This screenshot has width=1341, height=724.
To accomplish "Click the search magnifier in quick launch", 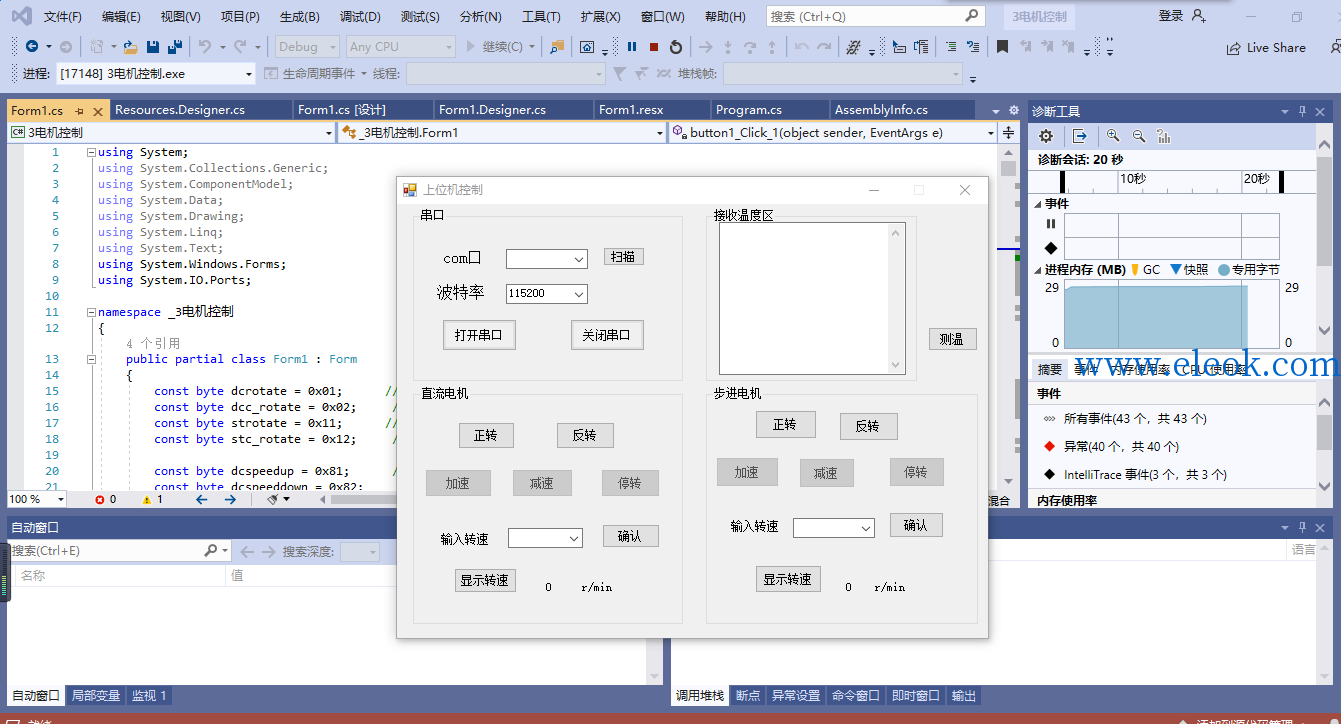I will coord(971,16).
